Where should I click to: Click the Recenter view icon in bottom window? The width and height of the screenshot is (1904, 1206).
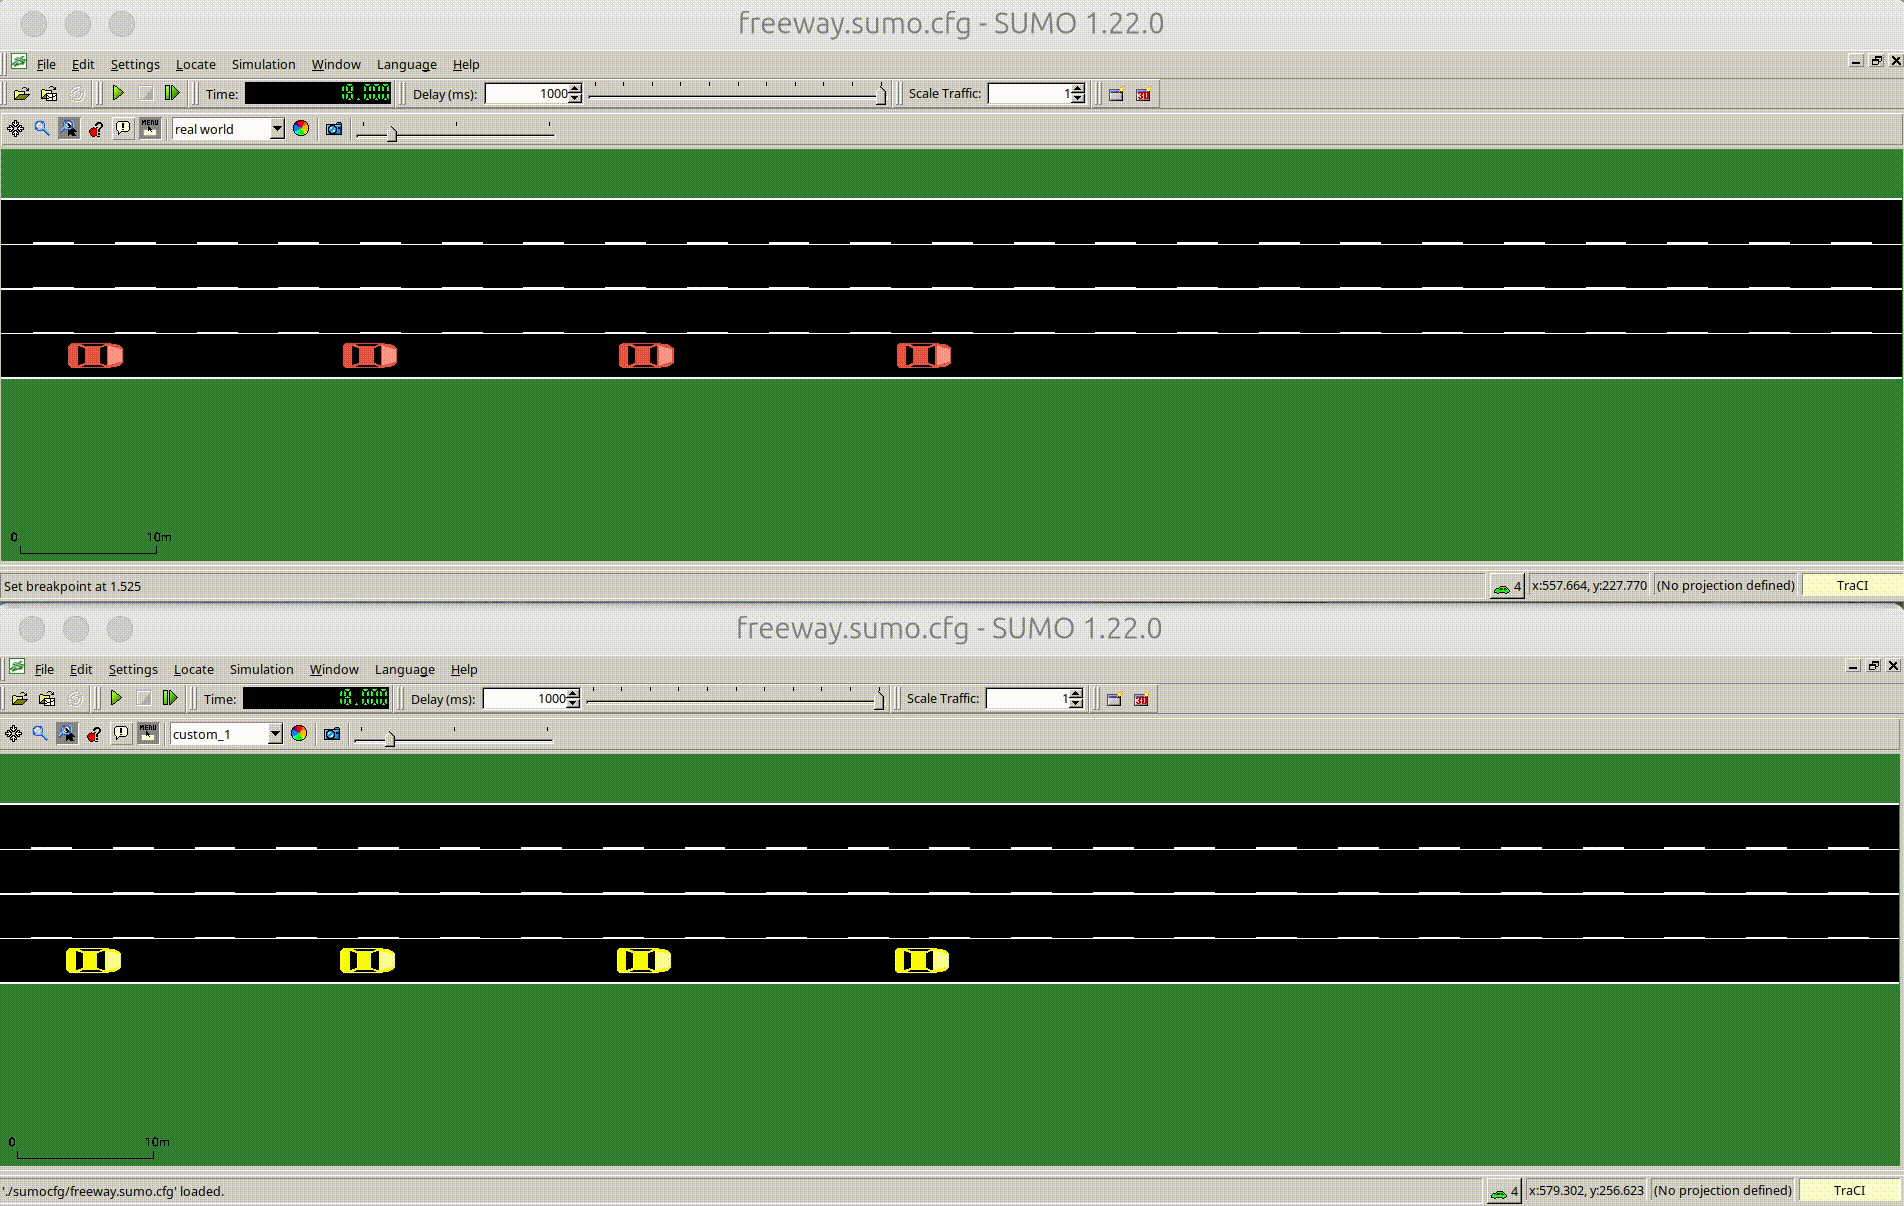pos(14,734)
